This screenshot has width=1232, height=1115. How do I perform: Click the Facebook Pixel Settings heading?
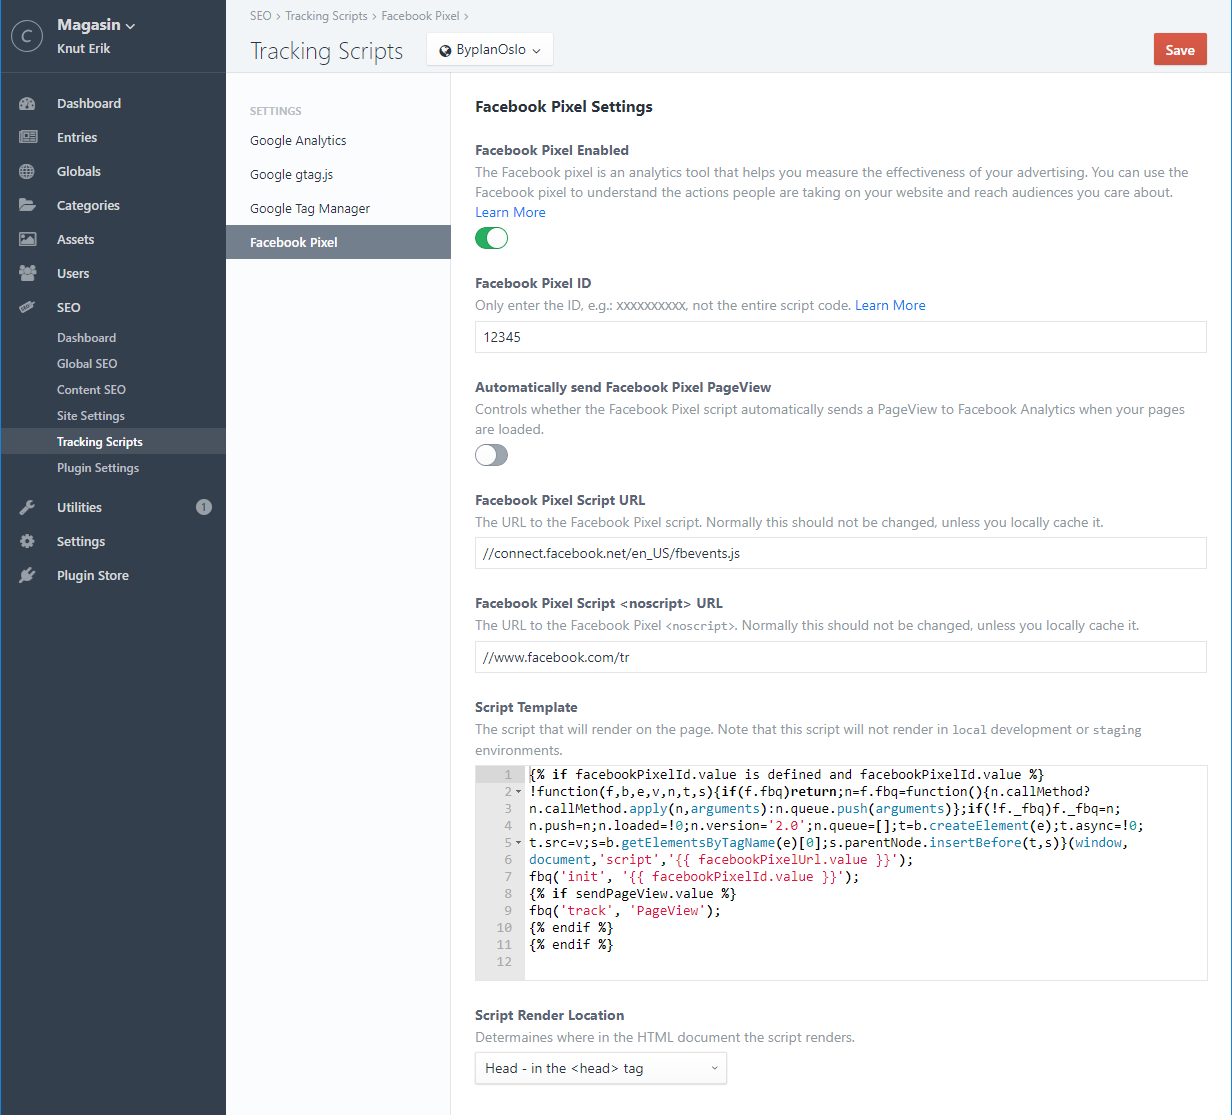564,107
